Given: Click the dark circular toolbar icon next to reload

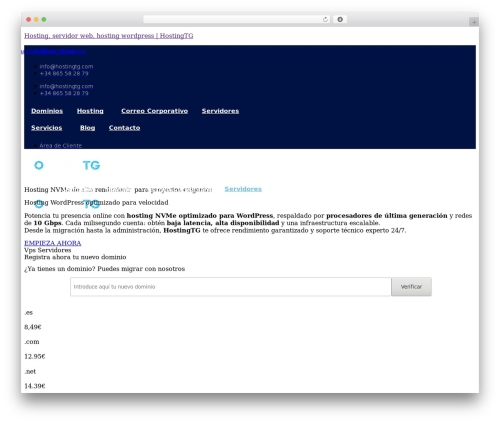Looking at the screenshot, I should click(x=340, y=19).
